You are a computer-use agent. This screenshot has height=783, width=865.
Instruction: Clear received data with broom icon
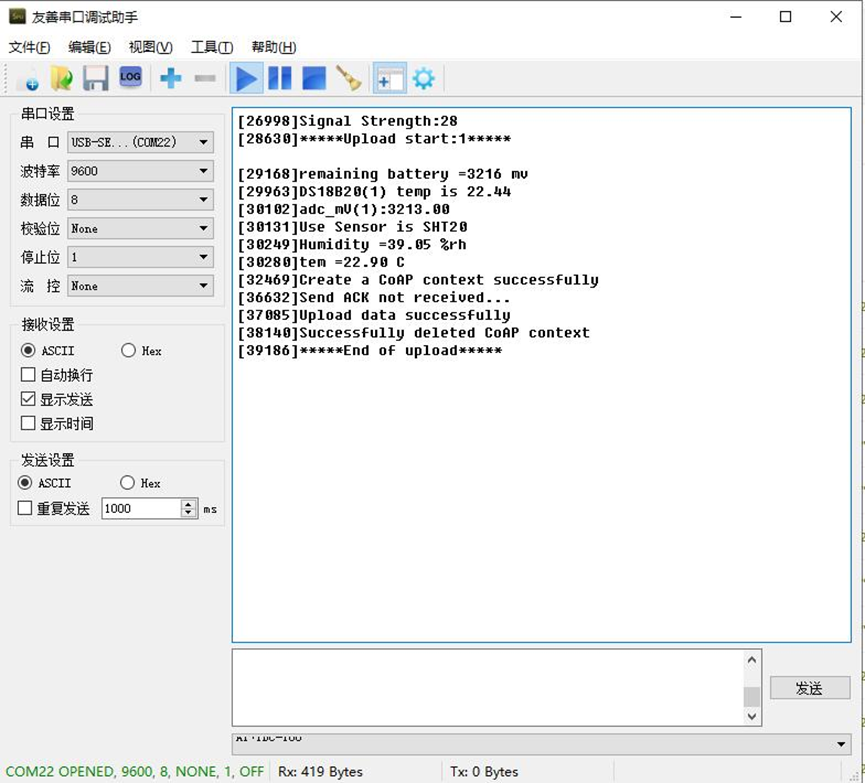[x=349, y=78]
